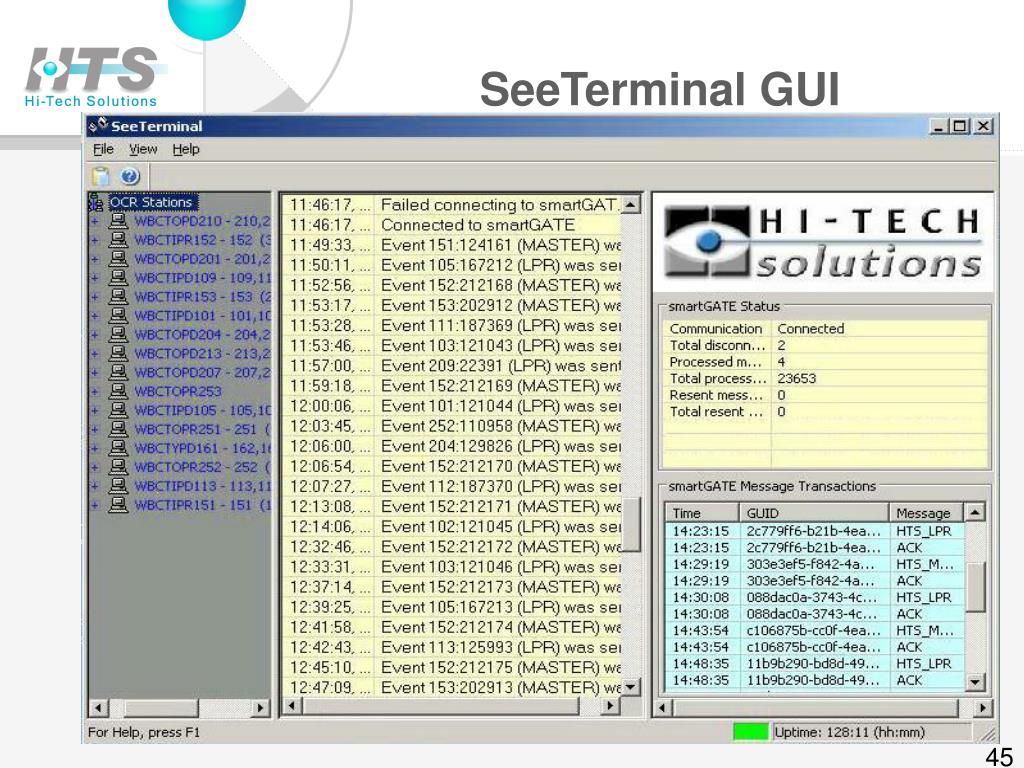Open the File menu
The image size is (1024, 768).
click(103, 150)
